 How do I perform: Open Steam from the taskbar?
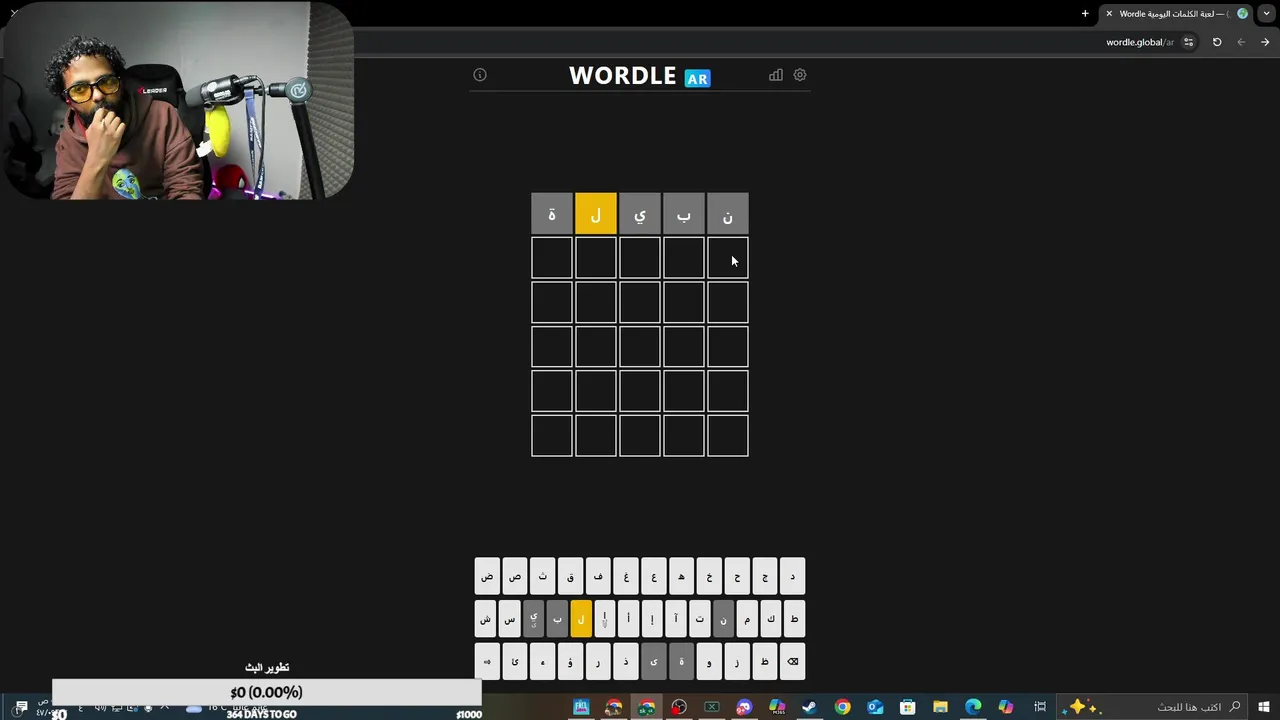click(x=809, y=707)
